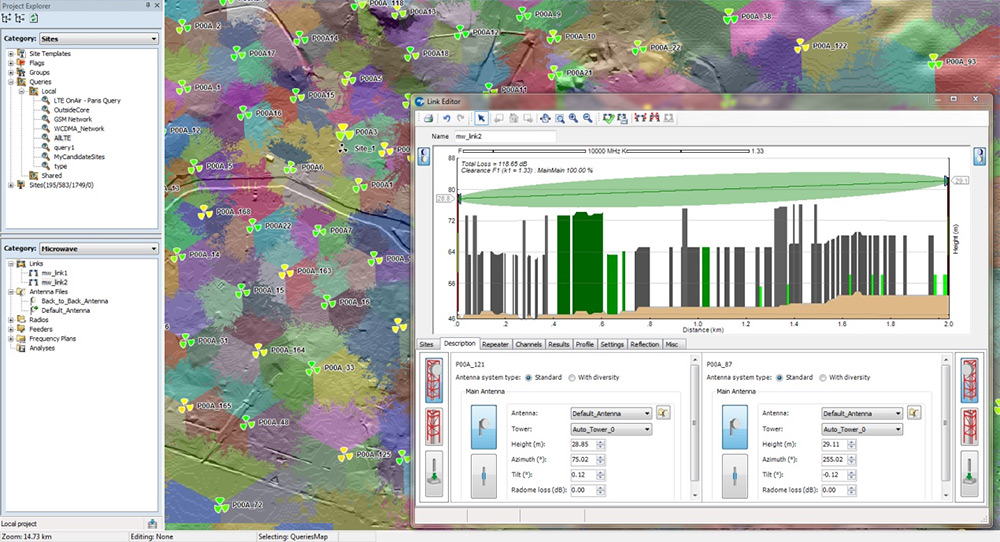Click the refresh icon in Project Explorer
The width and height of the screenshot is (1000, 542).
pos(33,18)
